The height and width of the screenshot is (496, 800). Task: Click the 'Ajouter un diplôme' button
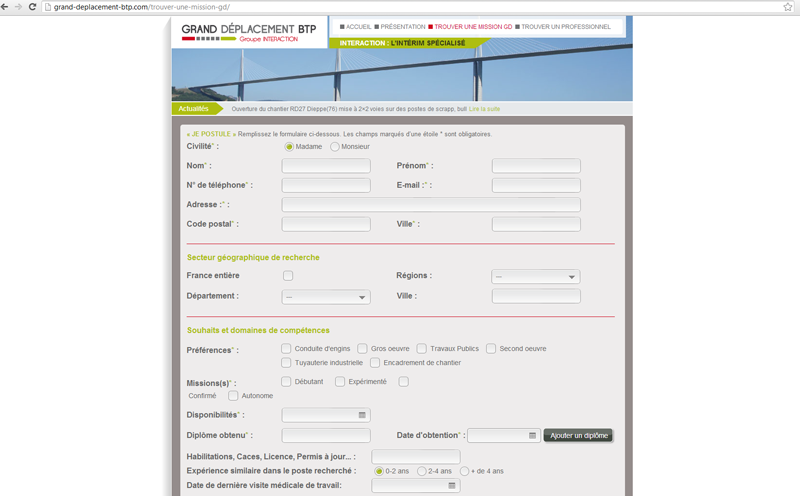[x=579, y=435]
